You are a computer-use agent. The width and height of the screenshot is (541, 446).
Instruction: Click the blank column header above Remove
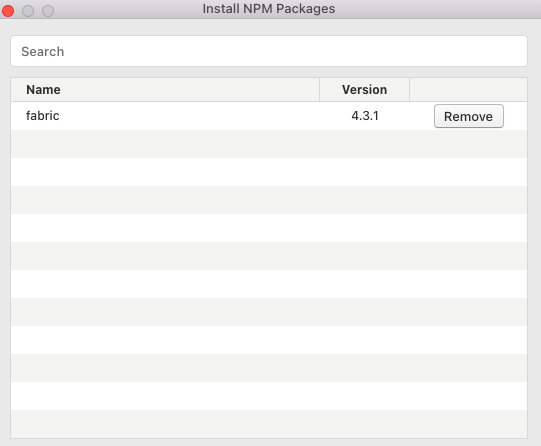click(468, 90)
